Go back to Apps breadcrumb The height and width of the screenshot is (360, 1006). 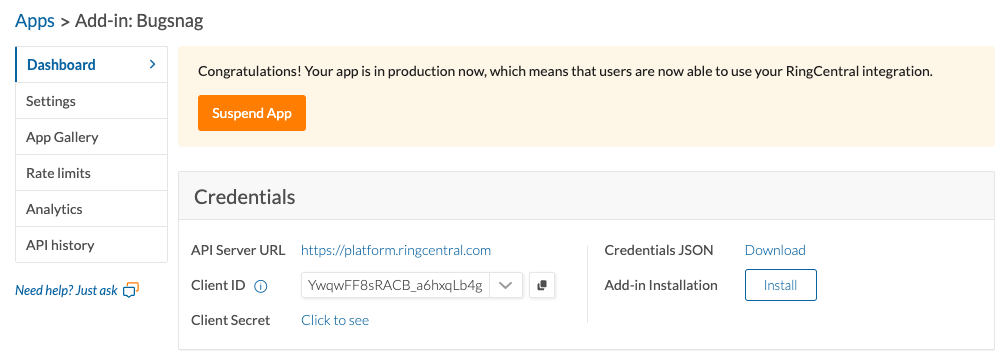[35, 21]
